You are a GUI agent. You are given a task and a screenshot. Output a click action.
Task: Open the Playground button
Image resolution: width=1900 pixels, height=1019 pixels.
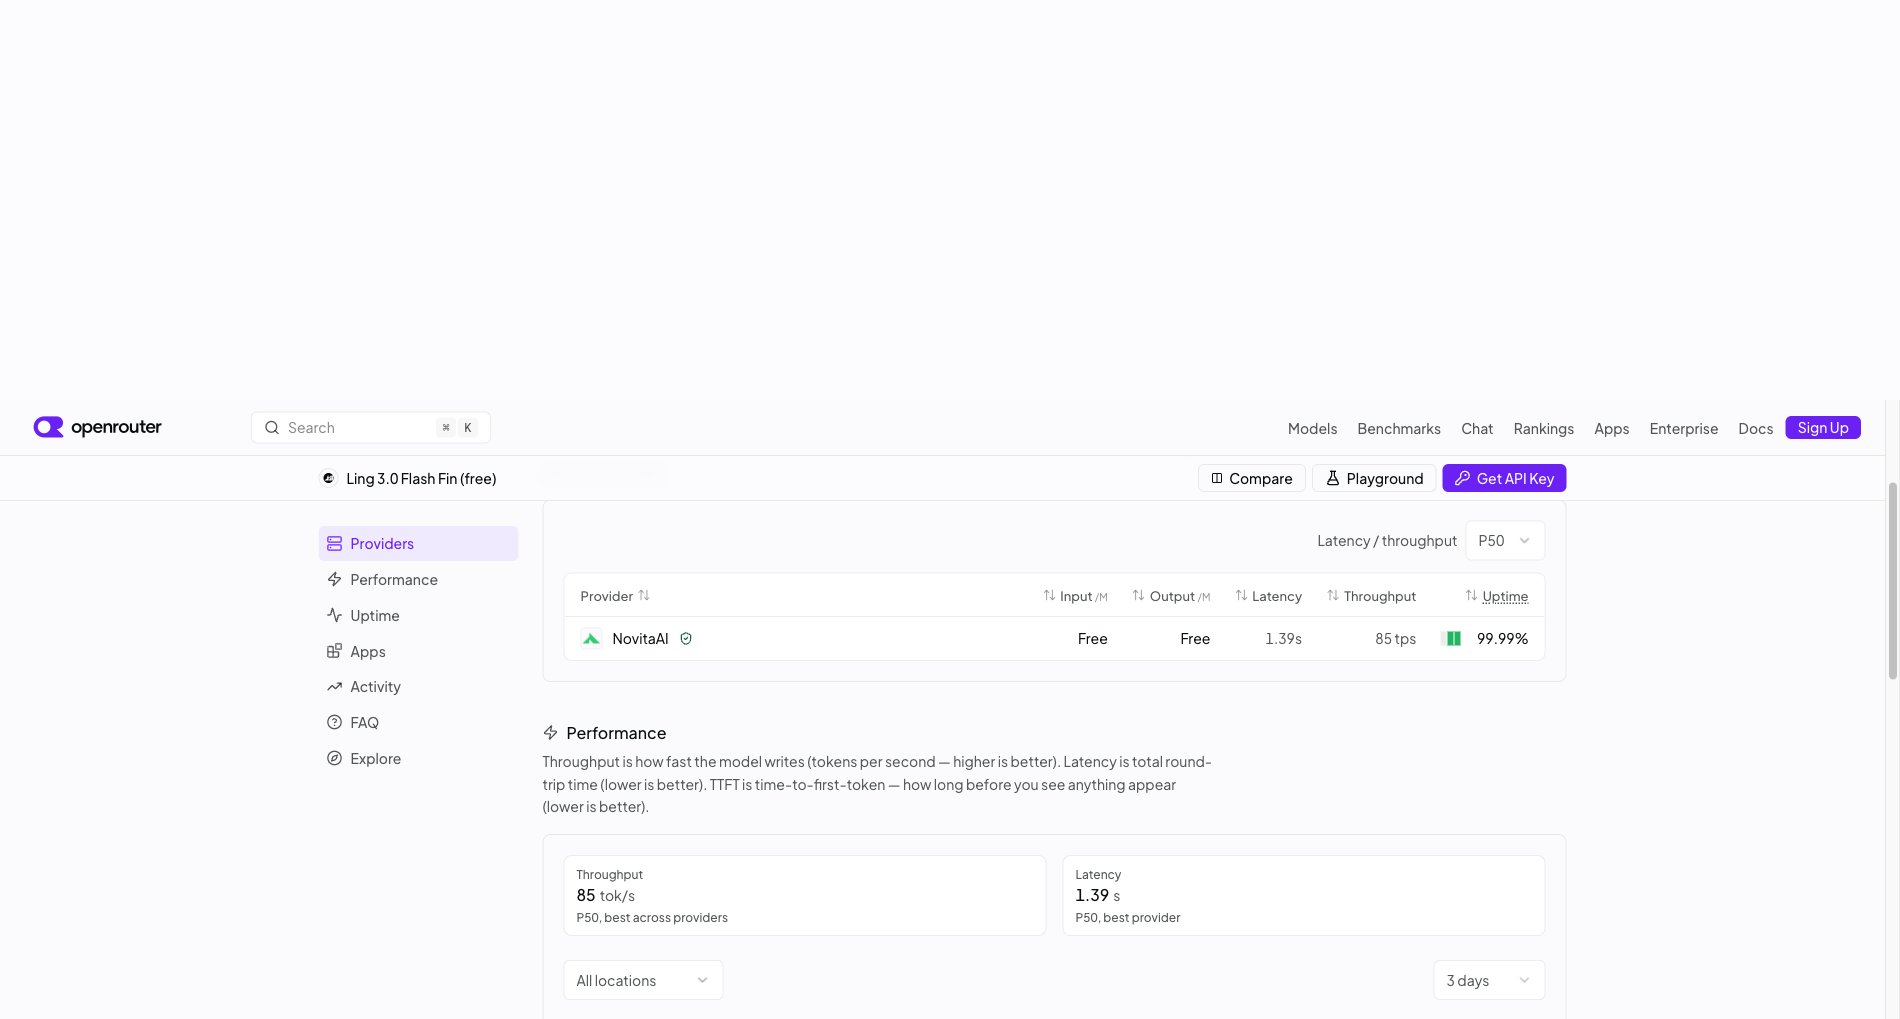click(1374, 479)
